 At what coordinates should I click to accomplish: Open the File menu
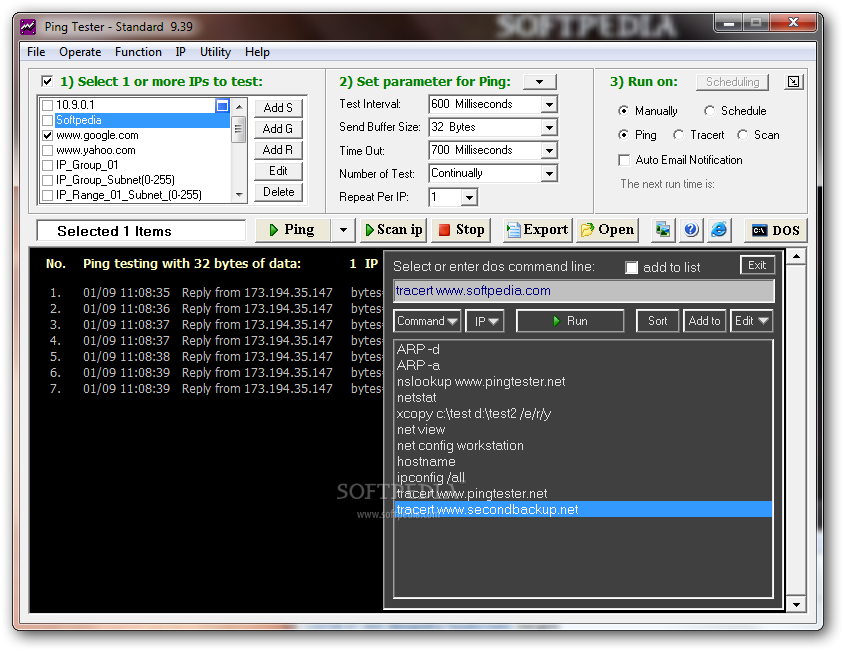(x=36, y=52)
